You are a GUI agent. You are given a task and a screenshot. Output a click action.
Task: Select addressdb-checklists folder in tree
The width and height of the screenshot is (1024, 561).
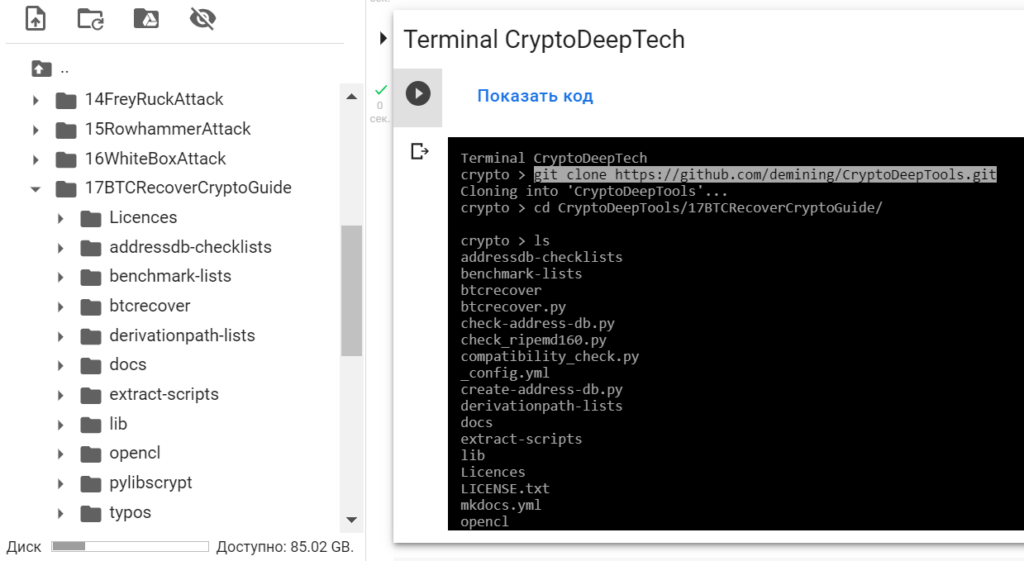(190, 247)
